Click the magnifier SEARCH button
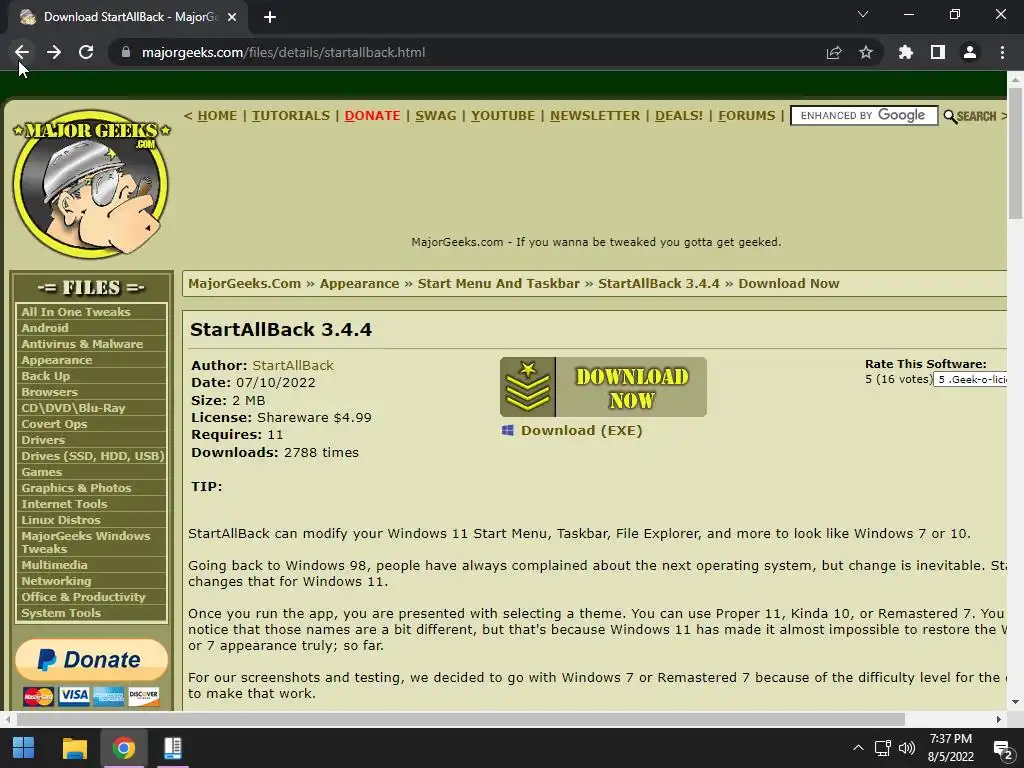 pos(970,116)
